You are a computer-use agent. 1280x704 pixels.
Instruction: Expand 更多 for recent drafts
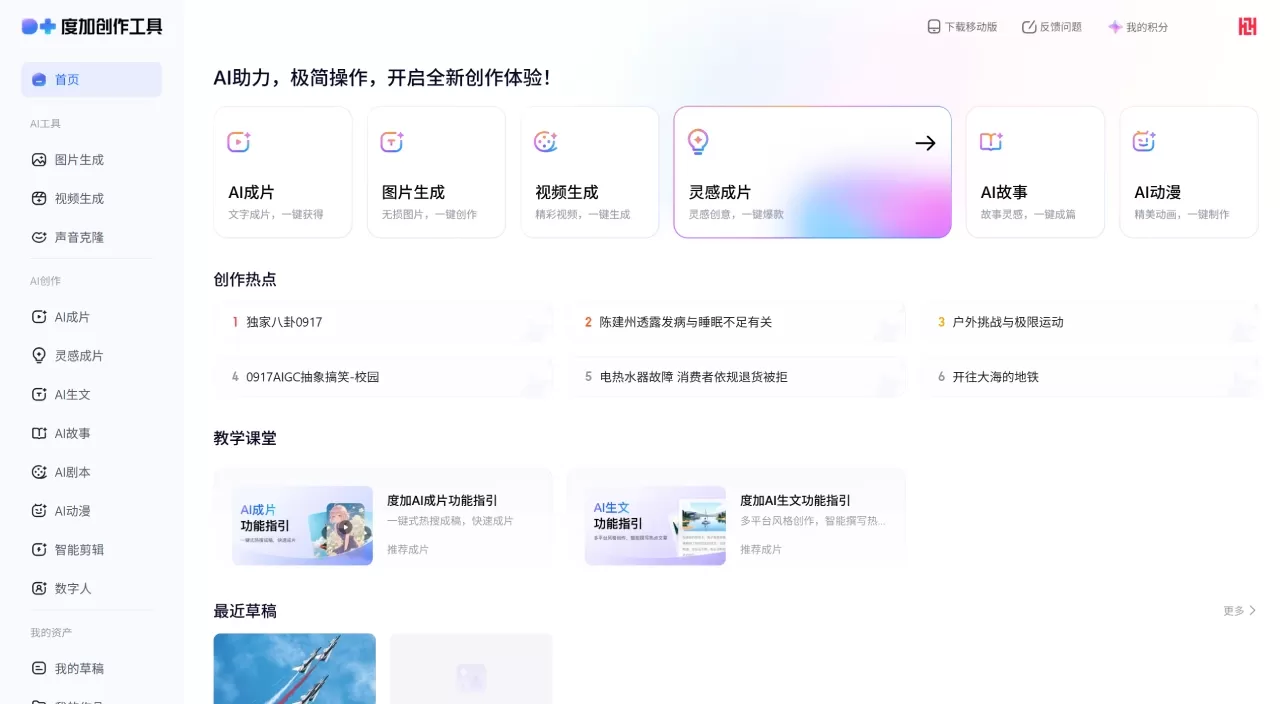pos(1239,610)
